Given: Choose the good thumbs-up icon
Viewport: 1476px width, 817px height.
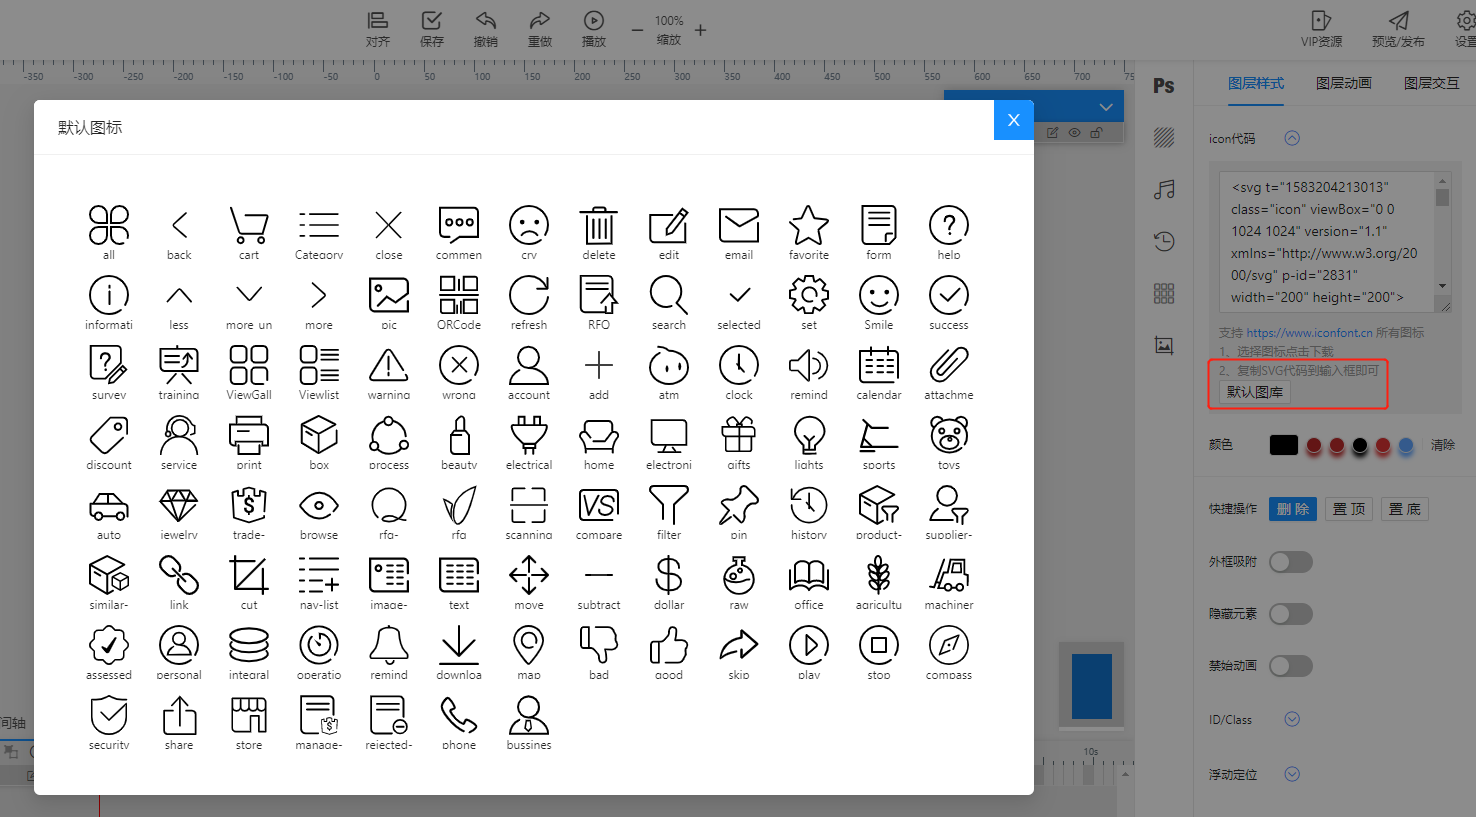Looking at the screenshot, I should pos(669,646).
